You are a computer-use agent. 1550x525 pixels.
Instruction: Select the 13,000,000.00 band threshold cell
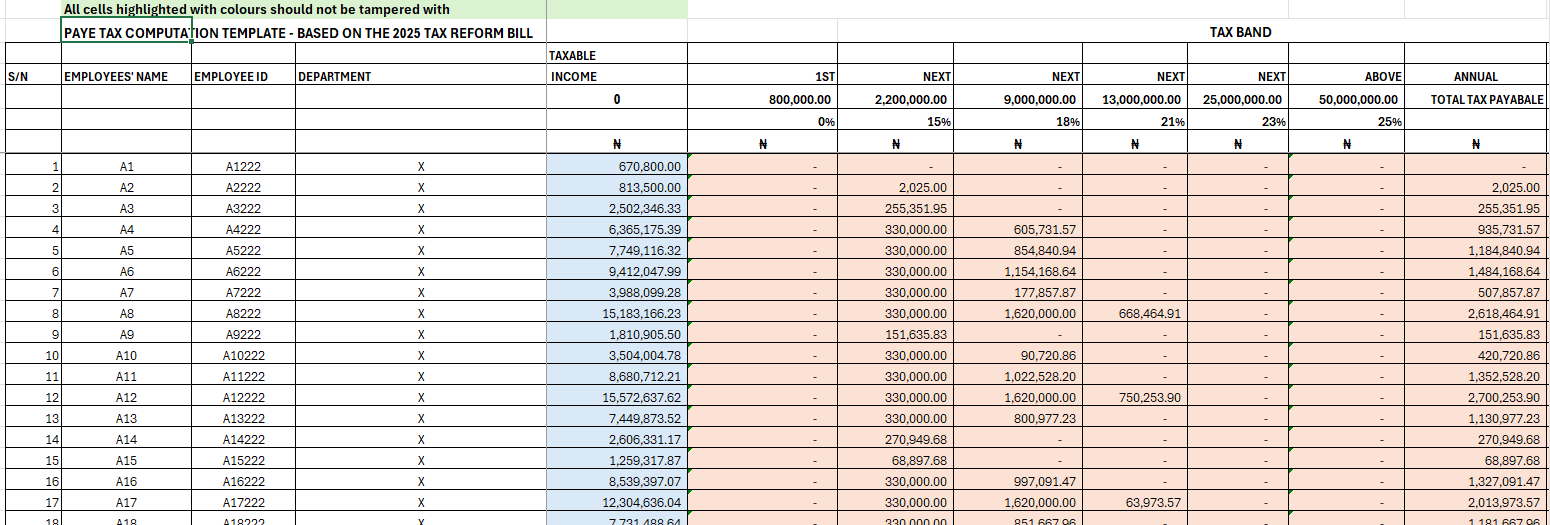point(1135,99)
